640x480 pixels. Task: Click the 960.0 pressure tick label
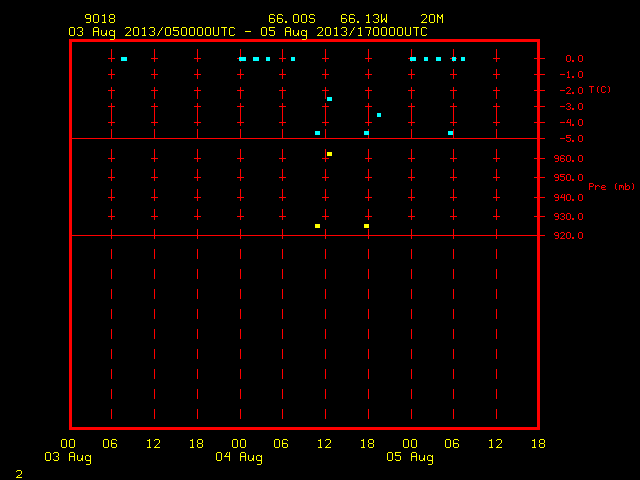[569, 158]
